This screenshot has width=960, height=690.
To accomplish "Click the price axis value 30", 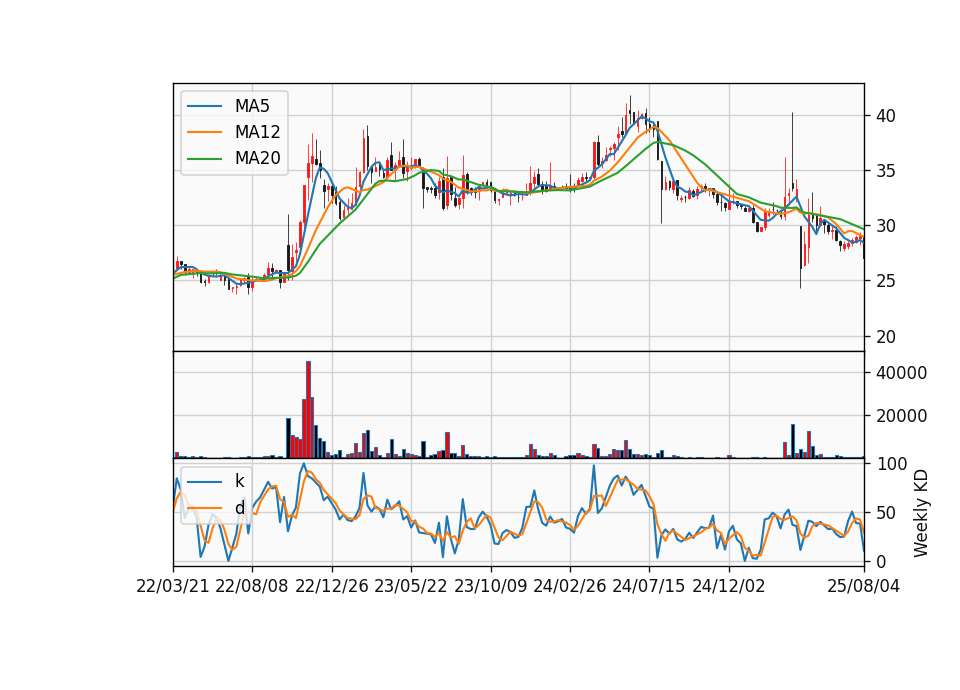I will click(885, 226).
